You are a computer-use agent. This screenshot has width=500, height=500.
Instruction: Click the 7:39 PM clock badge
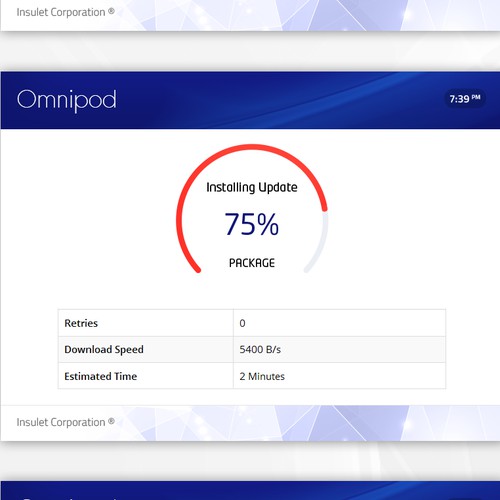tap(465, 99)
